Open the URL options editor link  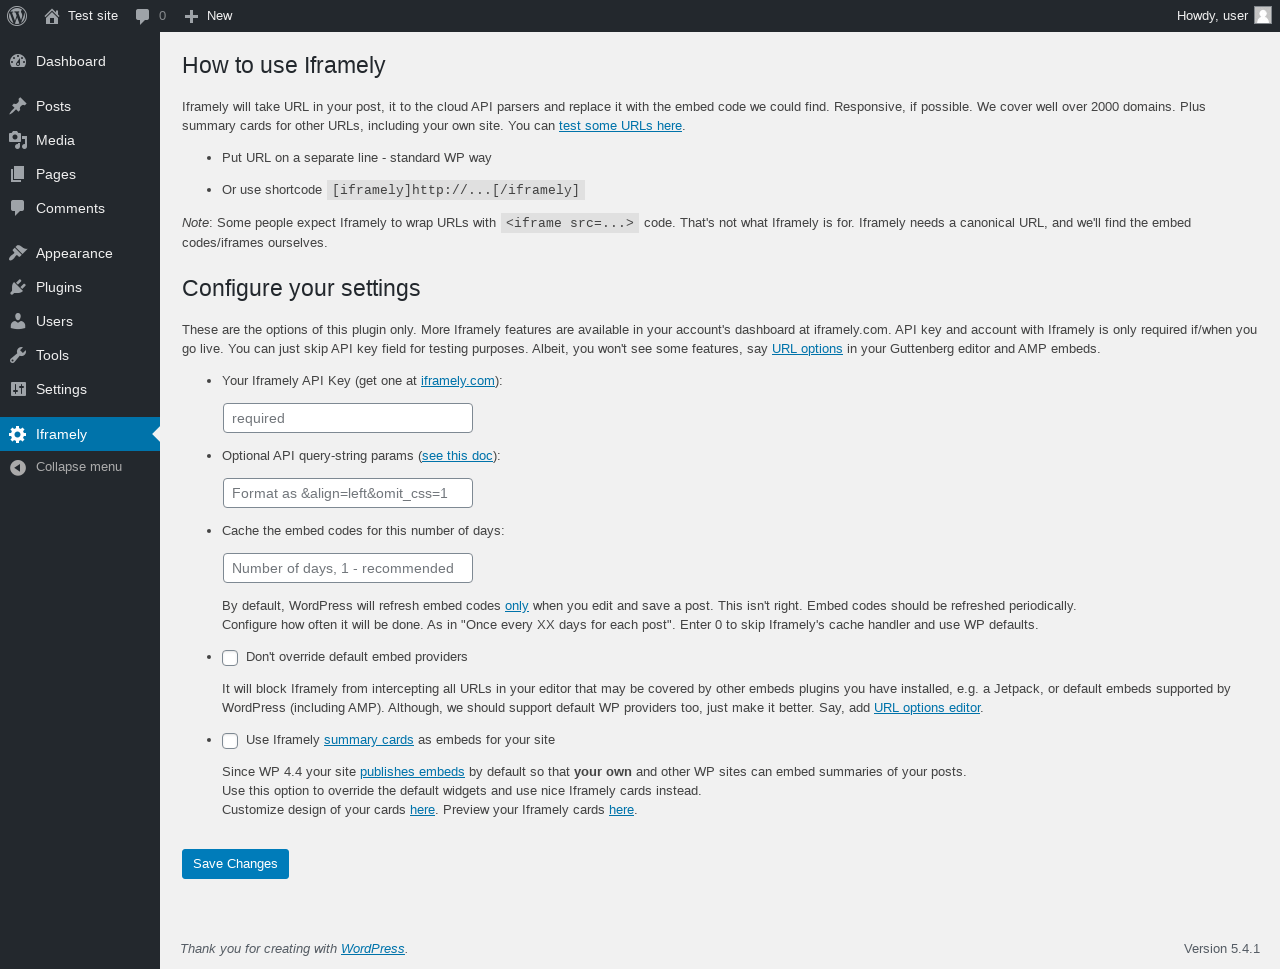(927, 708)
